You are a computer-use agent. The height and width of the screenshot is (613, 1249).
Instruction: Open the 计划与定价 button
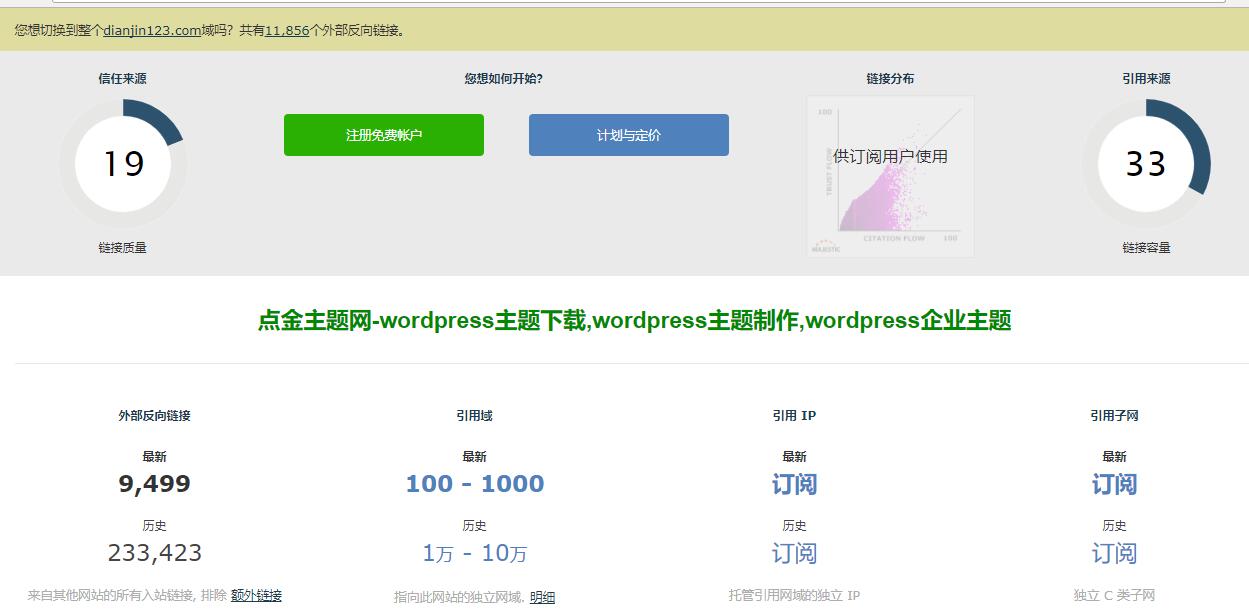coord(629,135)
